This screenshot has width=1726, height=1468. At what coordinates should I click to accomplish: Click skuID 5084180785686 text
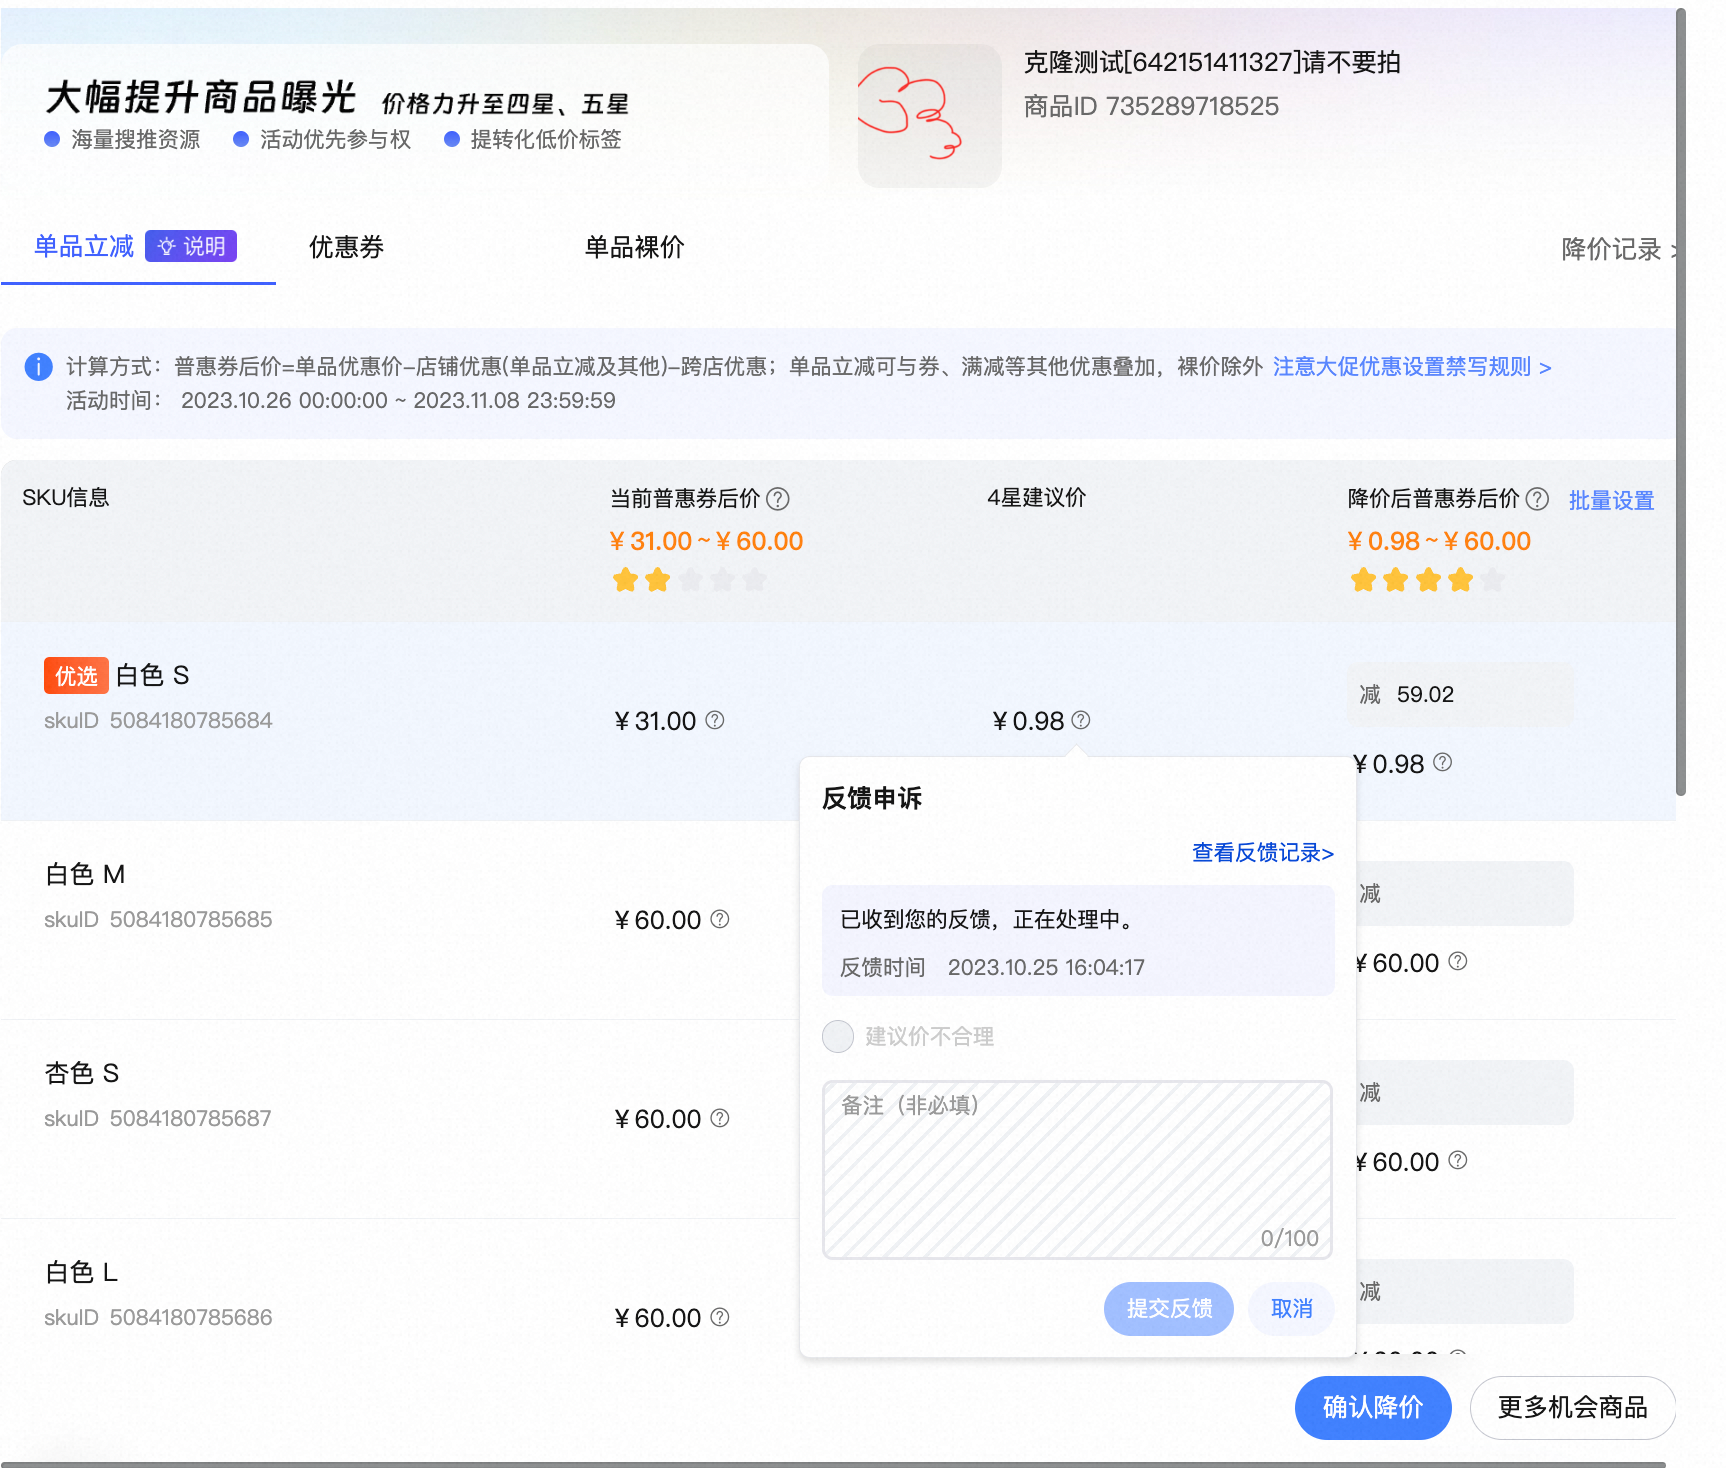158,1317
